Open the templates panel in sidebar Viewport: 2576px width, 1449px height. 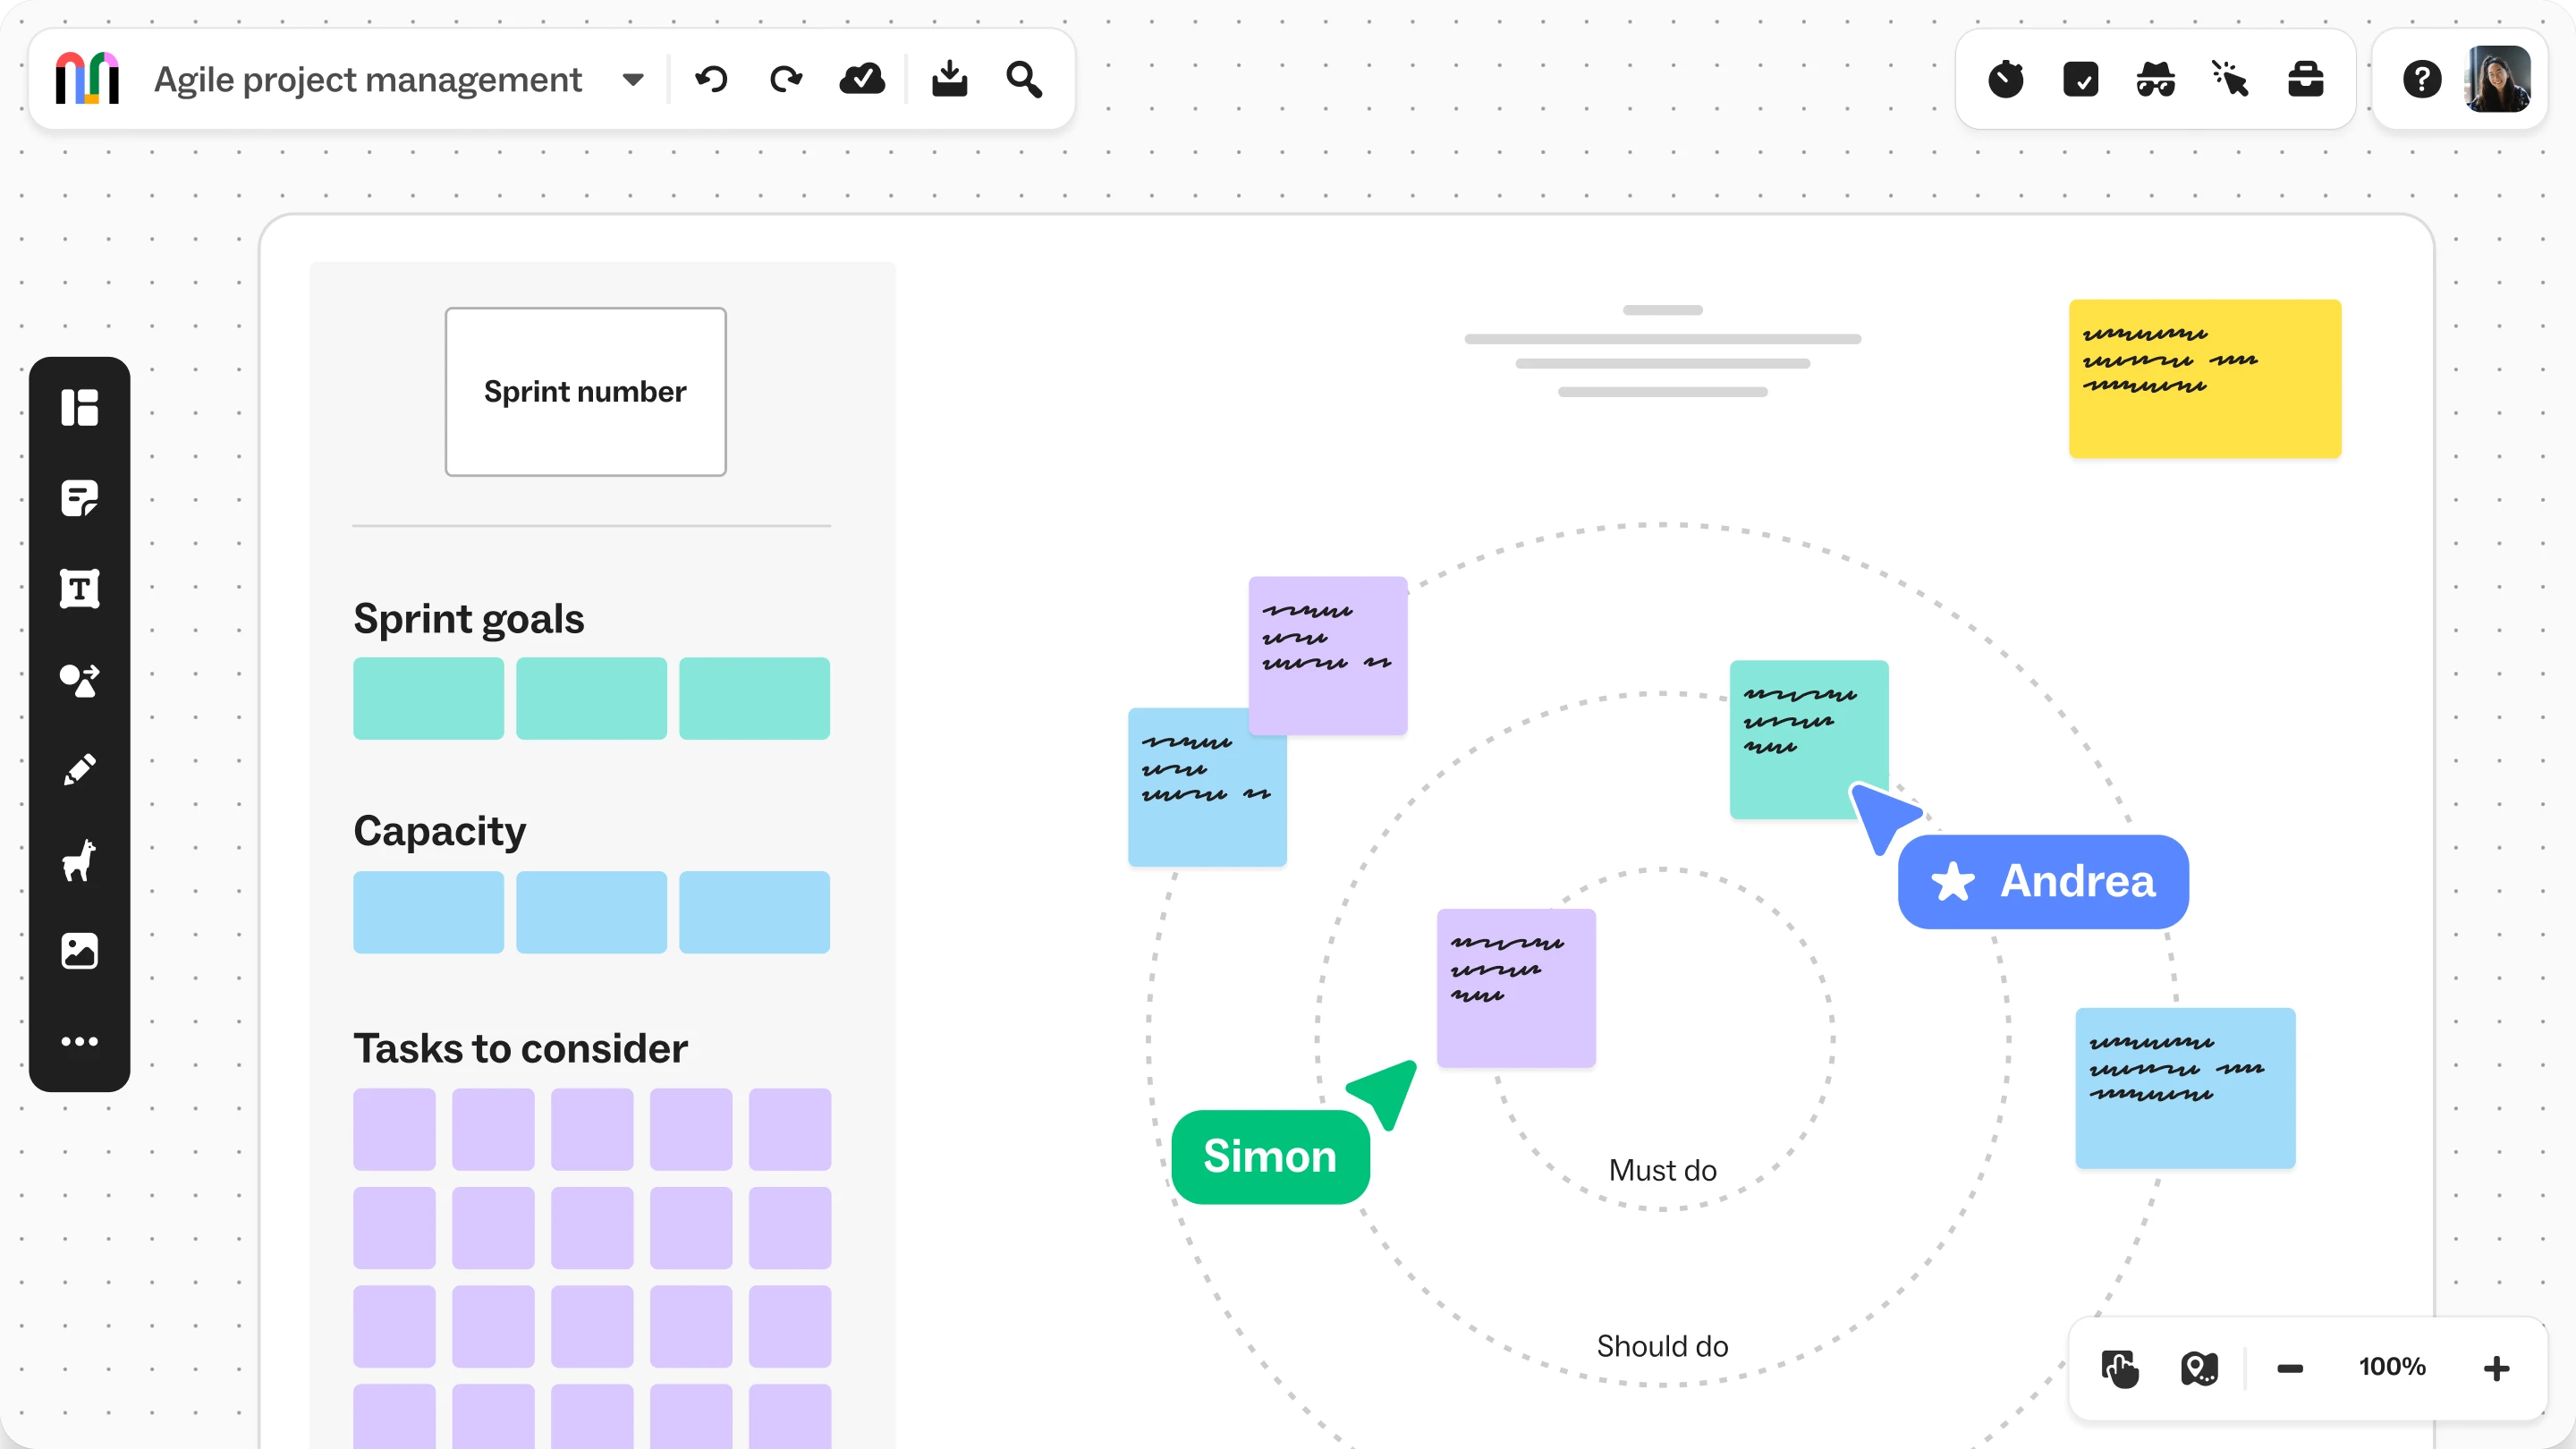click(79, 407)
